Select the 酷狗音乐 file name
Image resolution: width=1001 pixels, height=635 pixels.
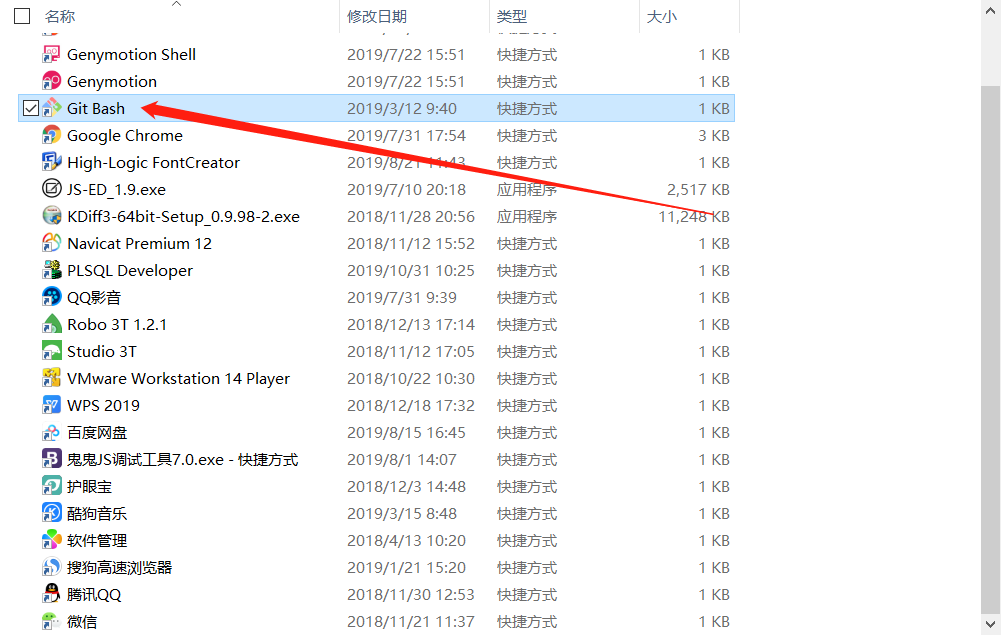[97, 513]
